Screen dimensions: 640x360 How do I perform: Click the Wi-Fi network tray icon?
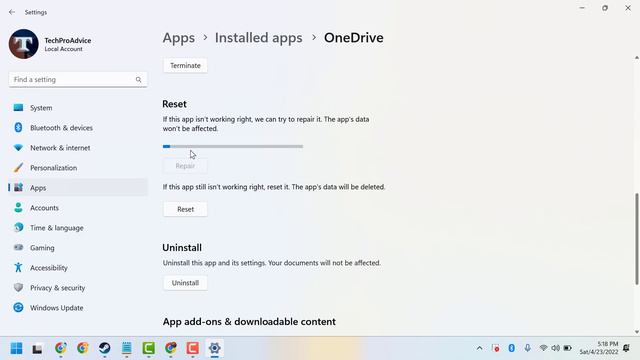click(543, 348)
